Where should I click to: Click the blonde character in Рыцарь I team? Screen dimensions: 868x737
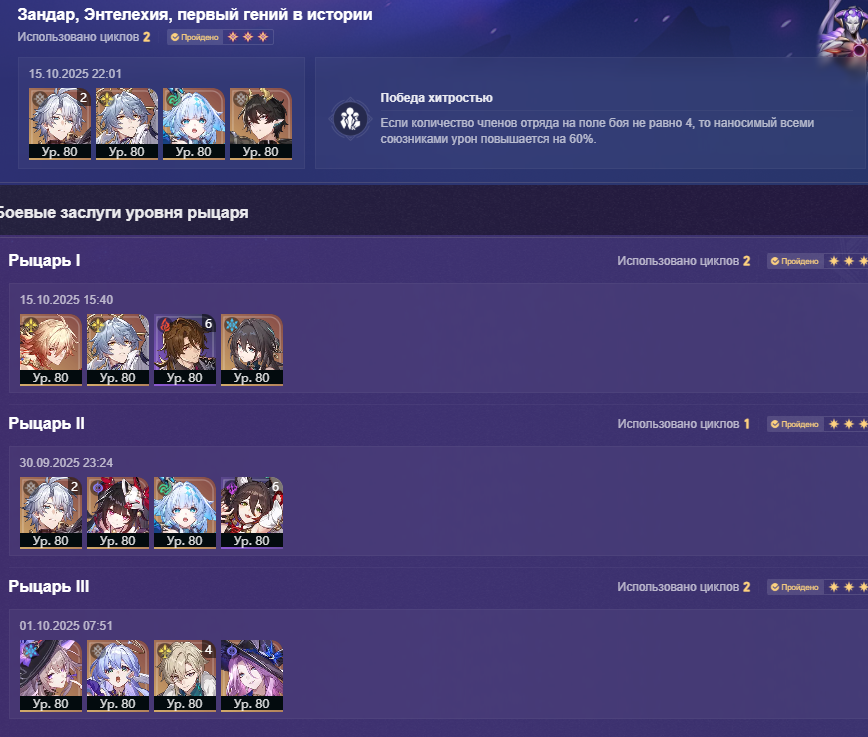51,350
